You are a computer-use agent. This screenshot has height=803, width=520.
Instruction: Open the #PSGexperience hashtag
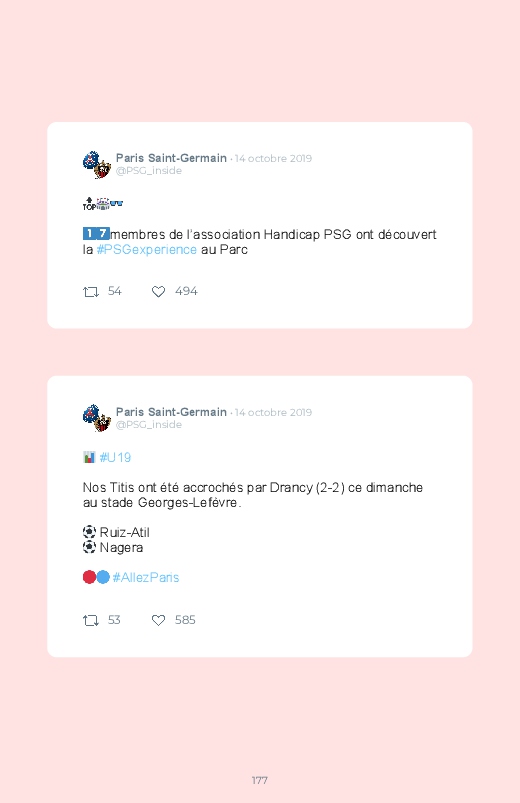coord(147,249)
